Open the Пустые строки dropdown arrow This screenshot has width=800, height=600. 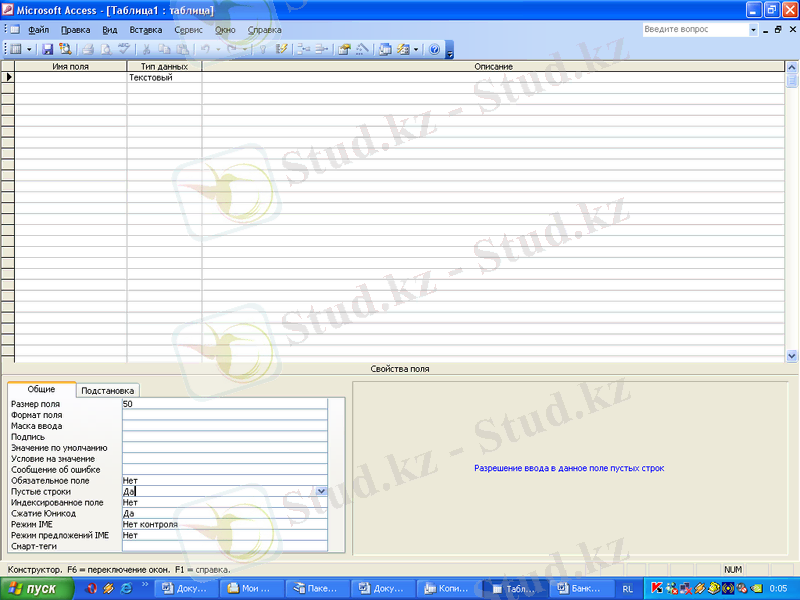tap(321, 491)
